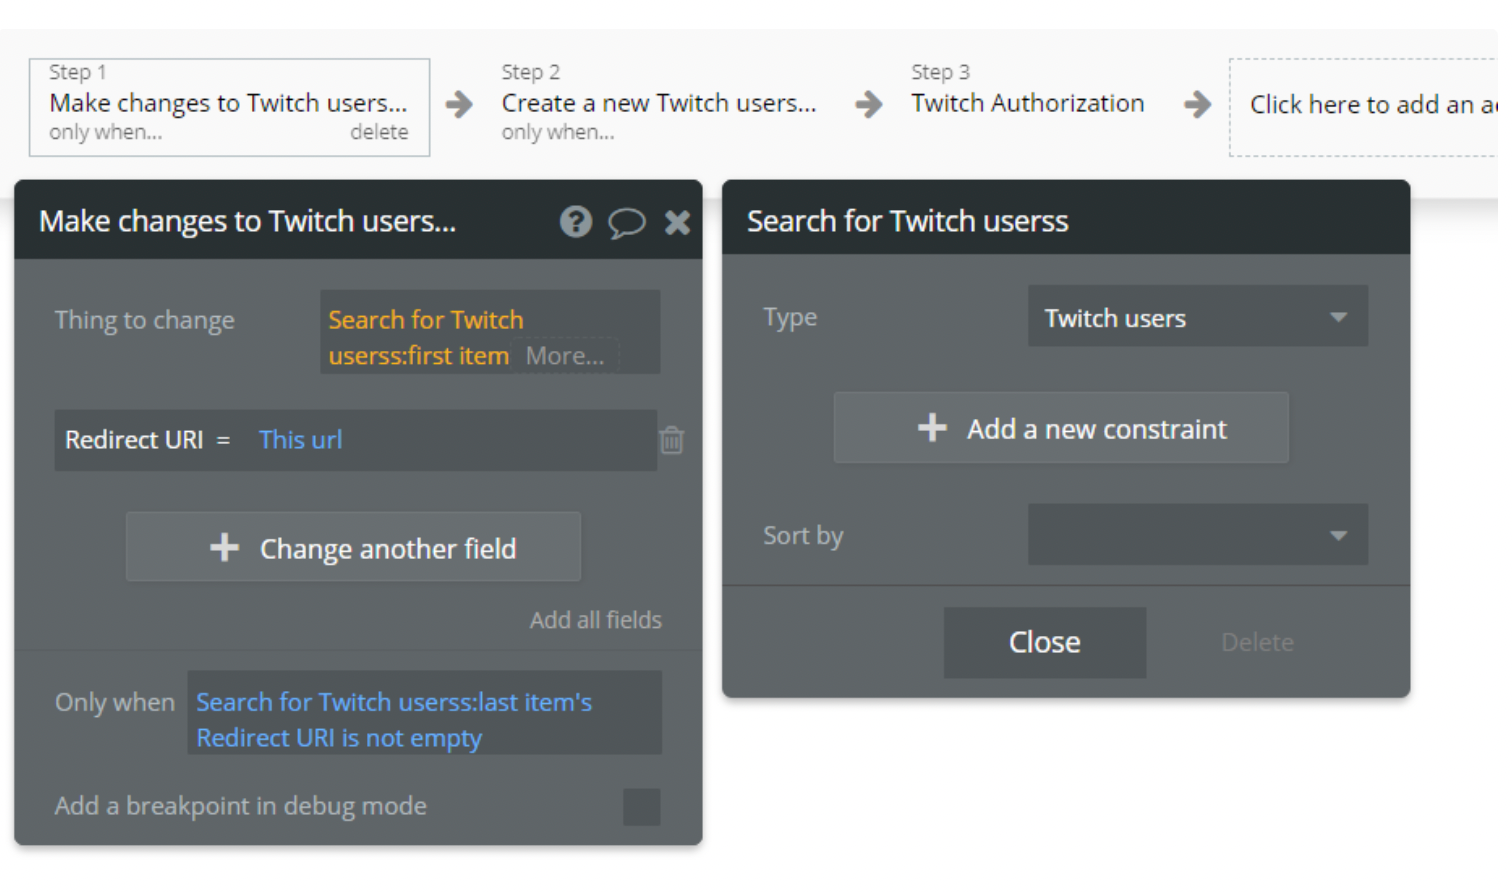Delete the Redirect URI field with trash icon

pos(672,440)
